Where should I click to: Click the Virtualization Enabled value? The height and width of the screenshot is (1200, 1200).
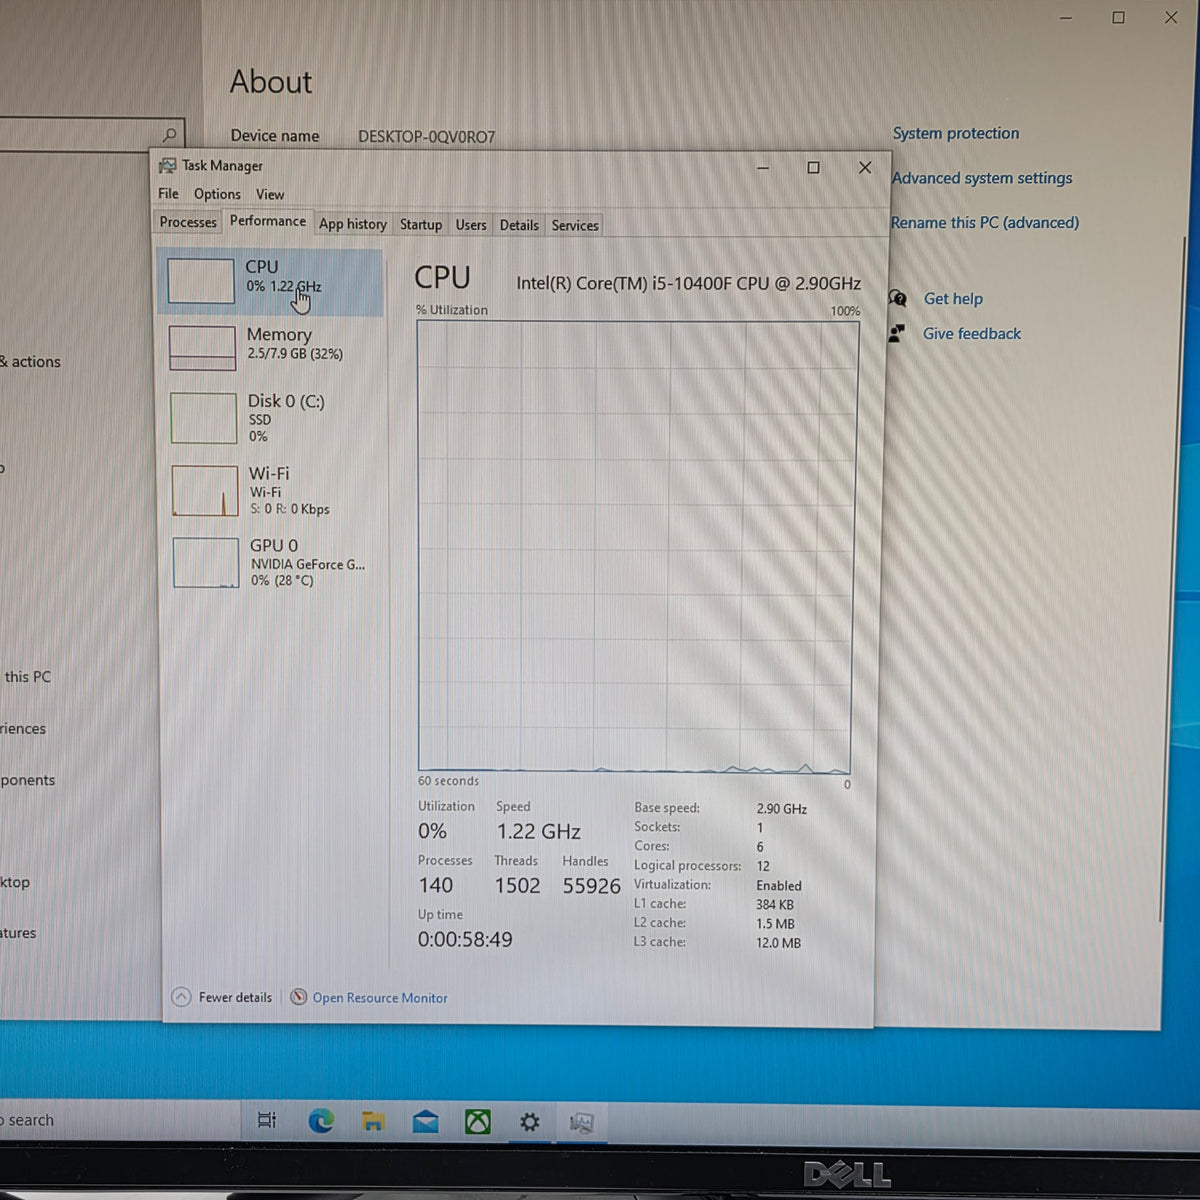click(x=779, y=885)
